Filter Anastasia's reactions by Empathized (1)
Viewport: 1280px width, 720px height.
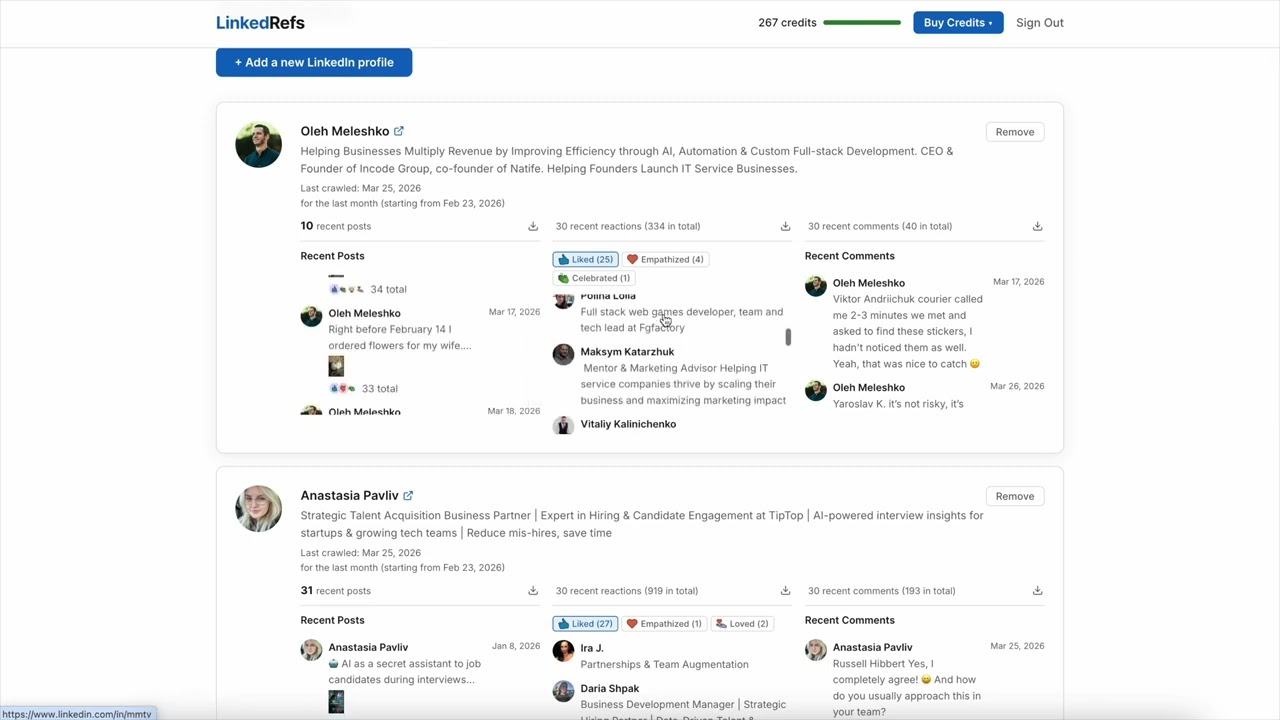coord(664,623)
